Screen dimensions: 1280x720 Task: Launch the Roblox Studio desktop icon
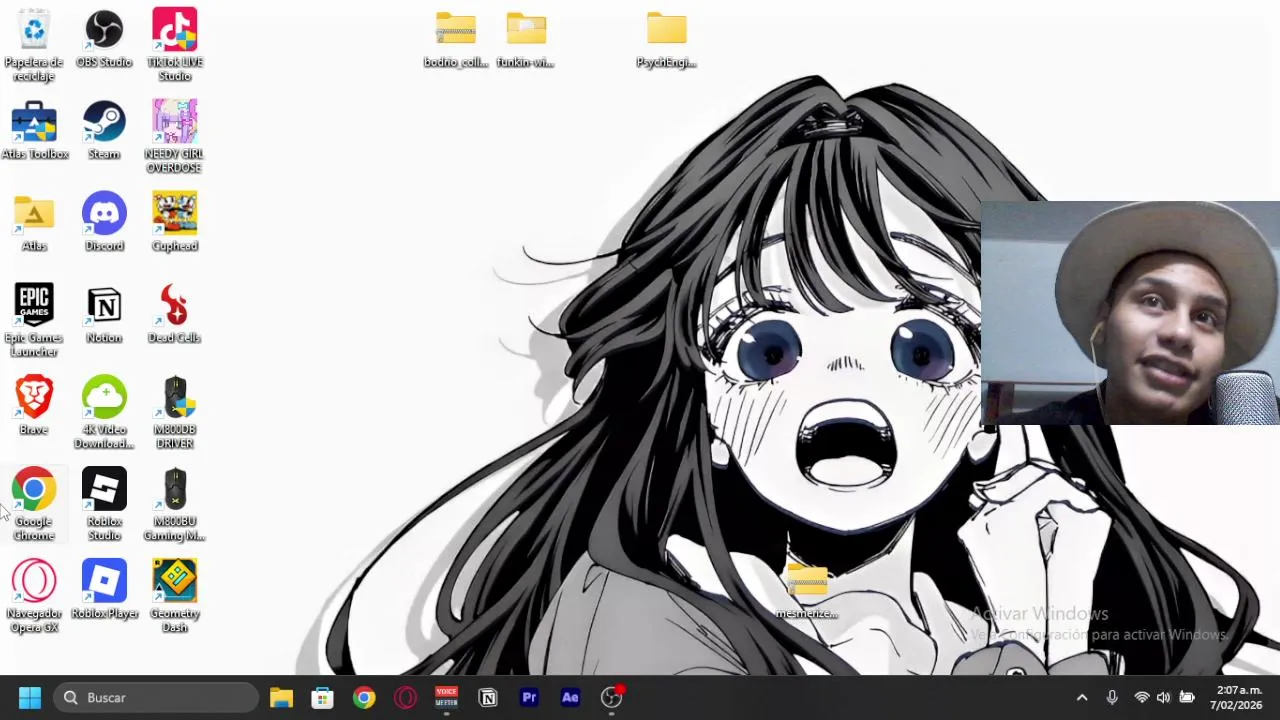[104, 505]
